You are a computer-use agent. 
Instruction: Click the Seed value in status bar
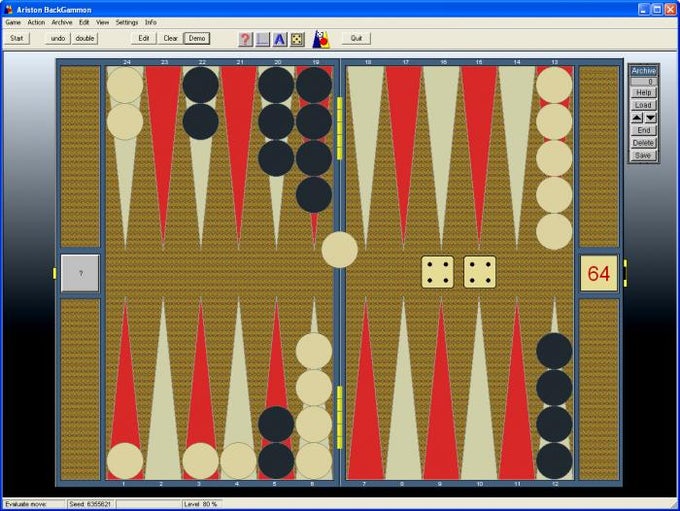tap(90, 504)
